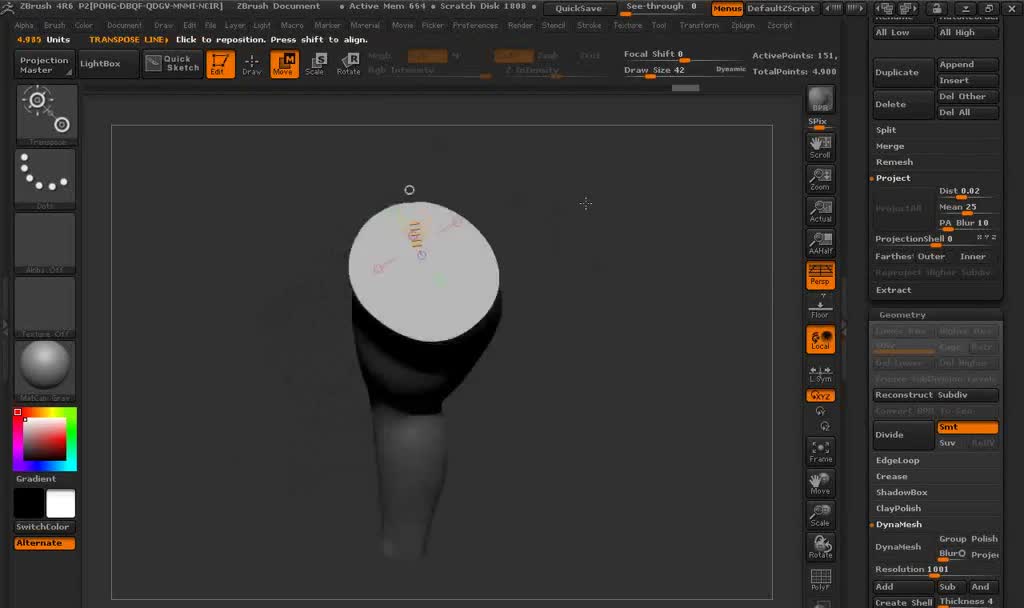This screenshot has width=1024, height=608.
Task: Expand the Merge section
Action: point(890,146)
